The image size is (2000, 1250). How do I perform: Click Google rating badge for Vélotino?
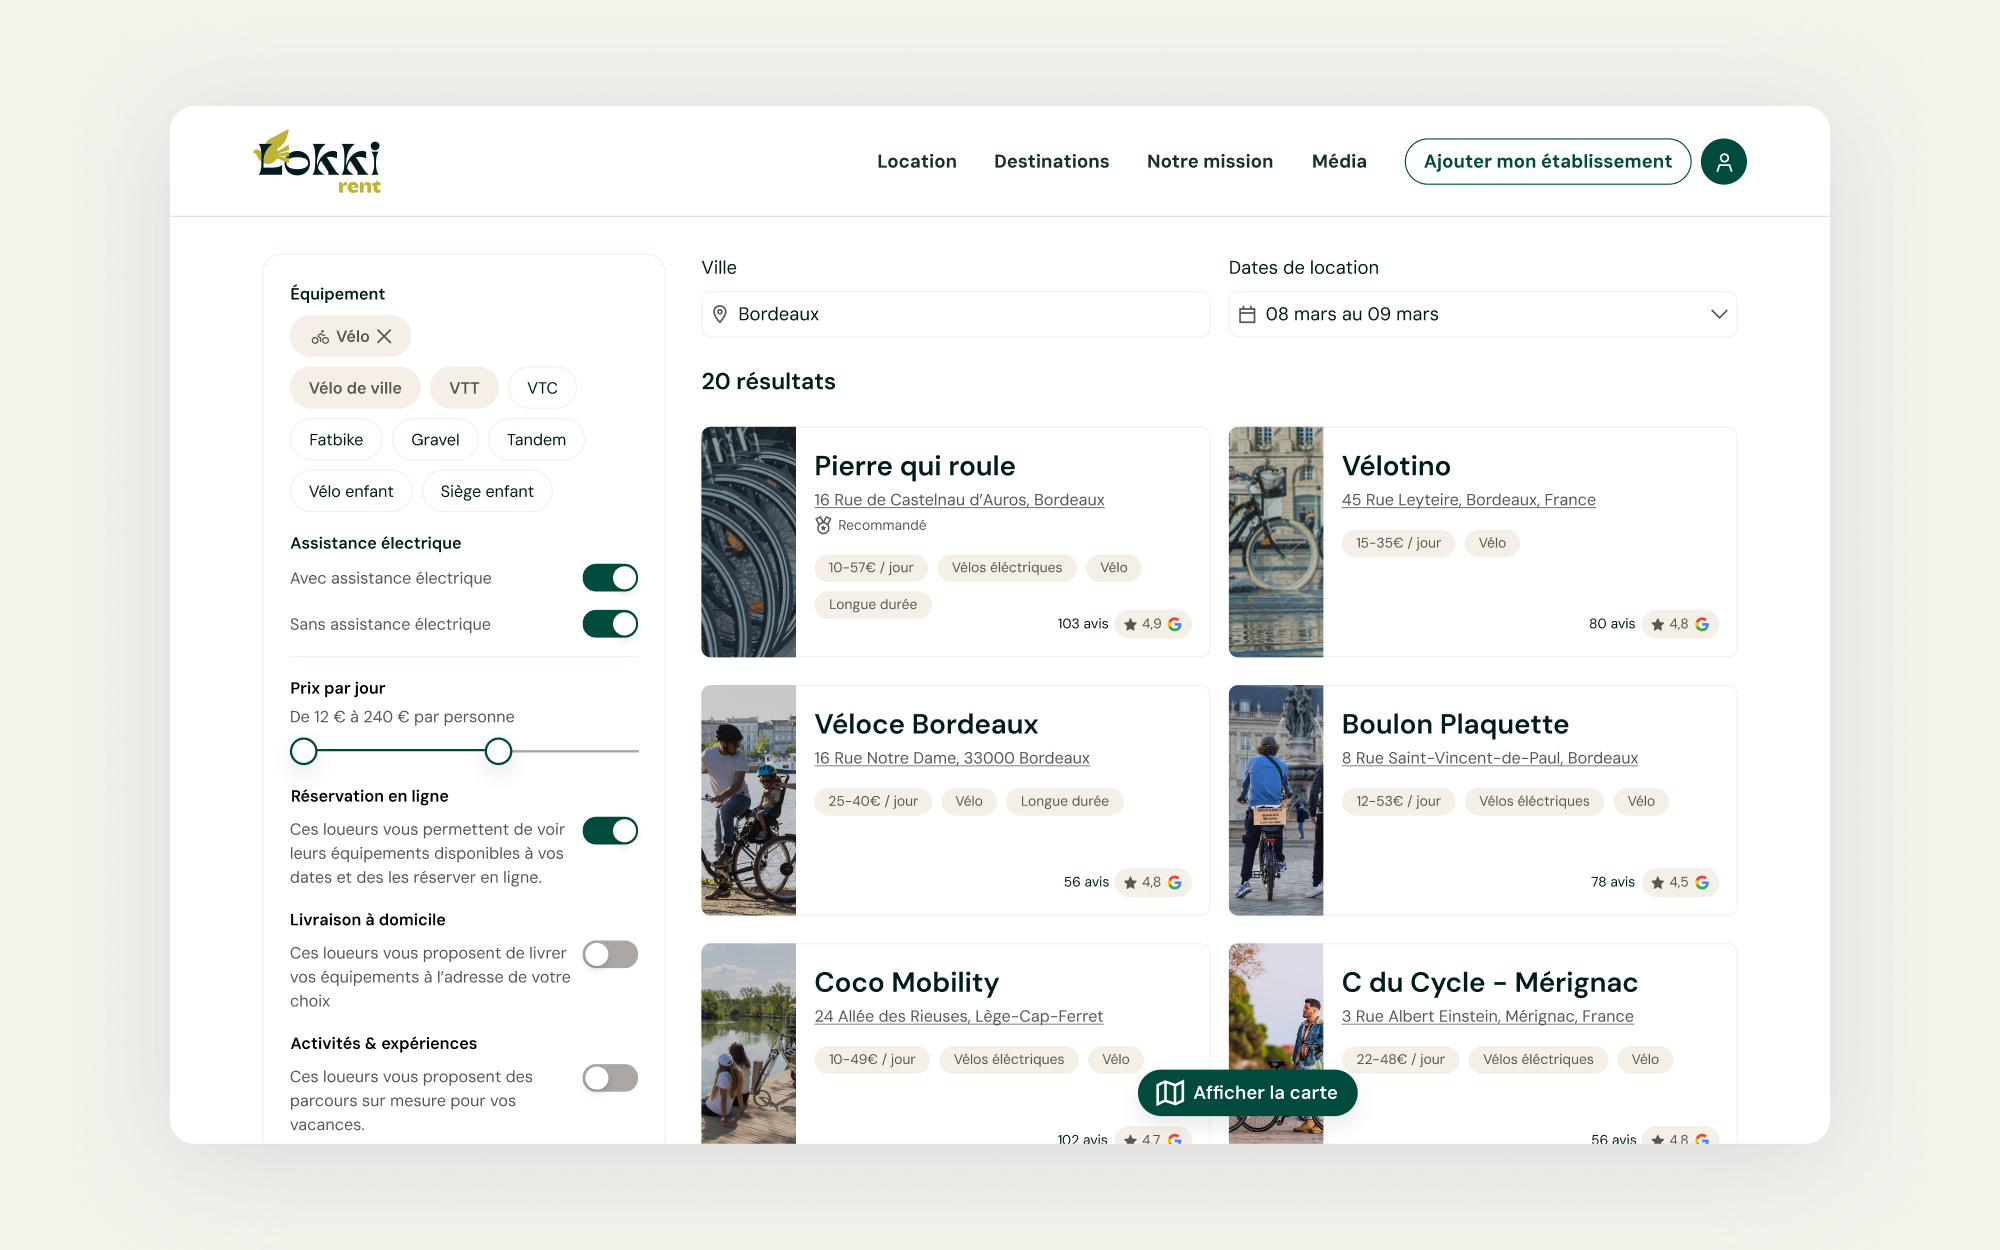point(1680,624)
